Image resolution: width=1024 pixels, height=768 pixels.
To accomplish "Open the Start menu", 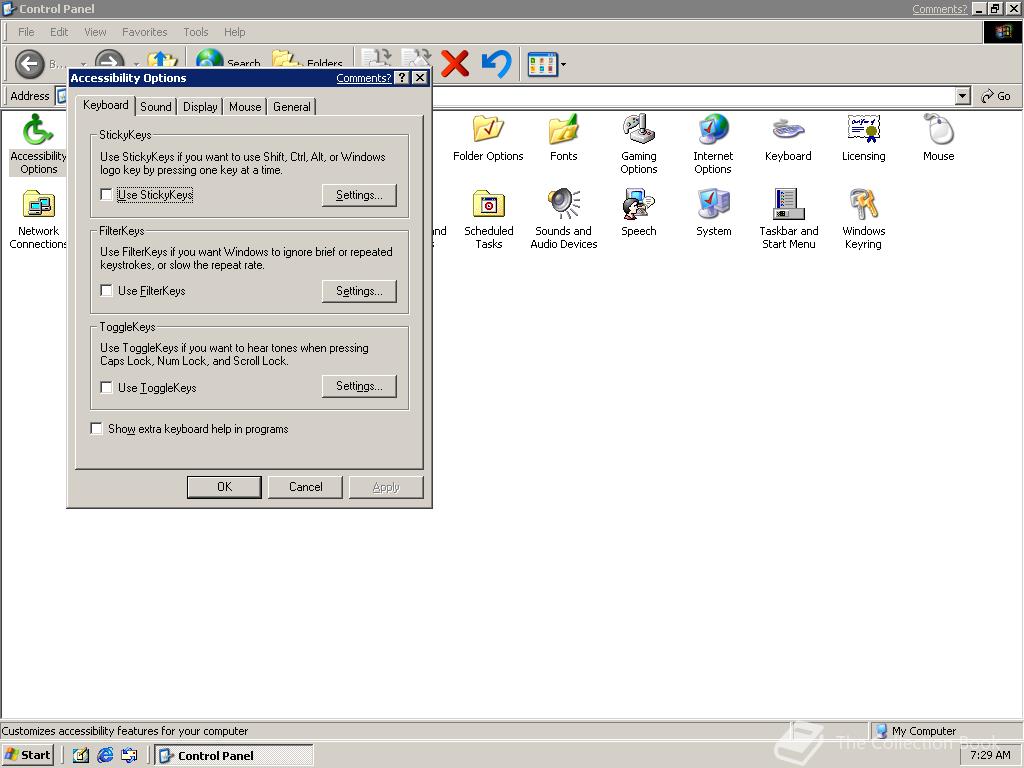I will click(27, 755).
